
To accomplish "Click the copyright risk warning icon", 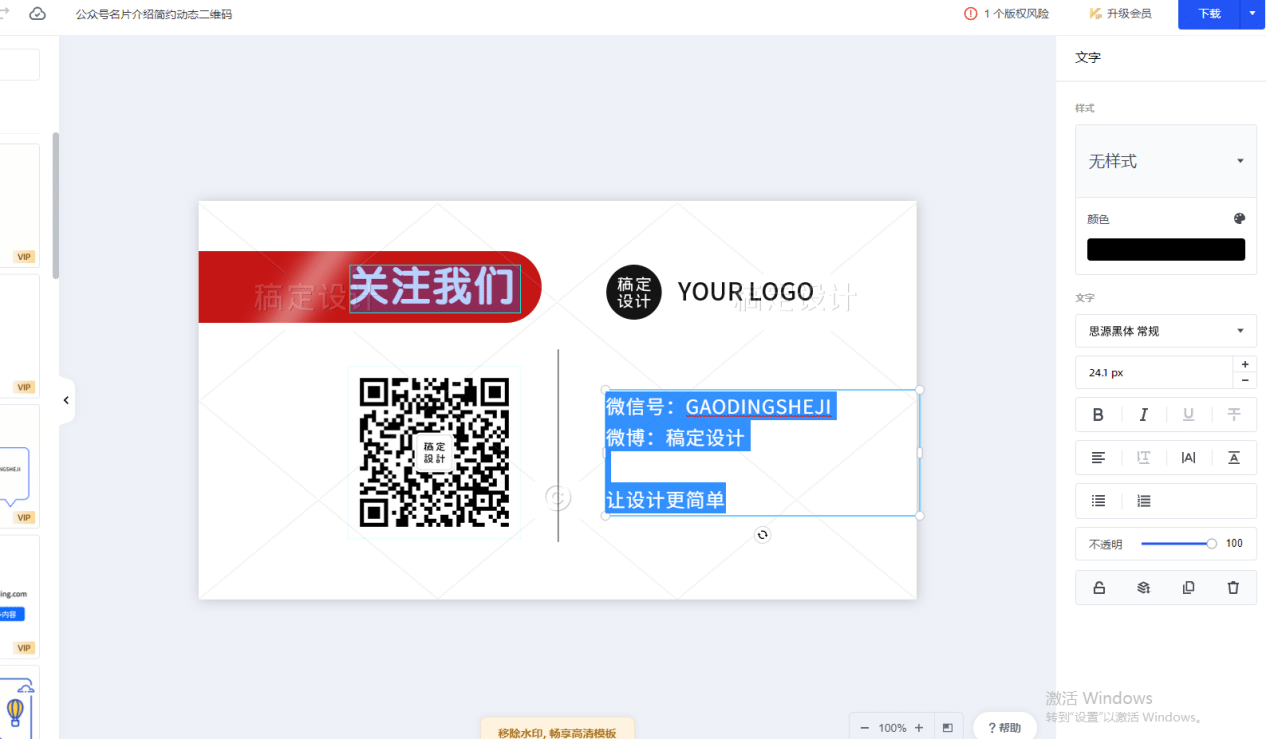I will pyautogui.click(x=970, y=14).
